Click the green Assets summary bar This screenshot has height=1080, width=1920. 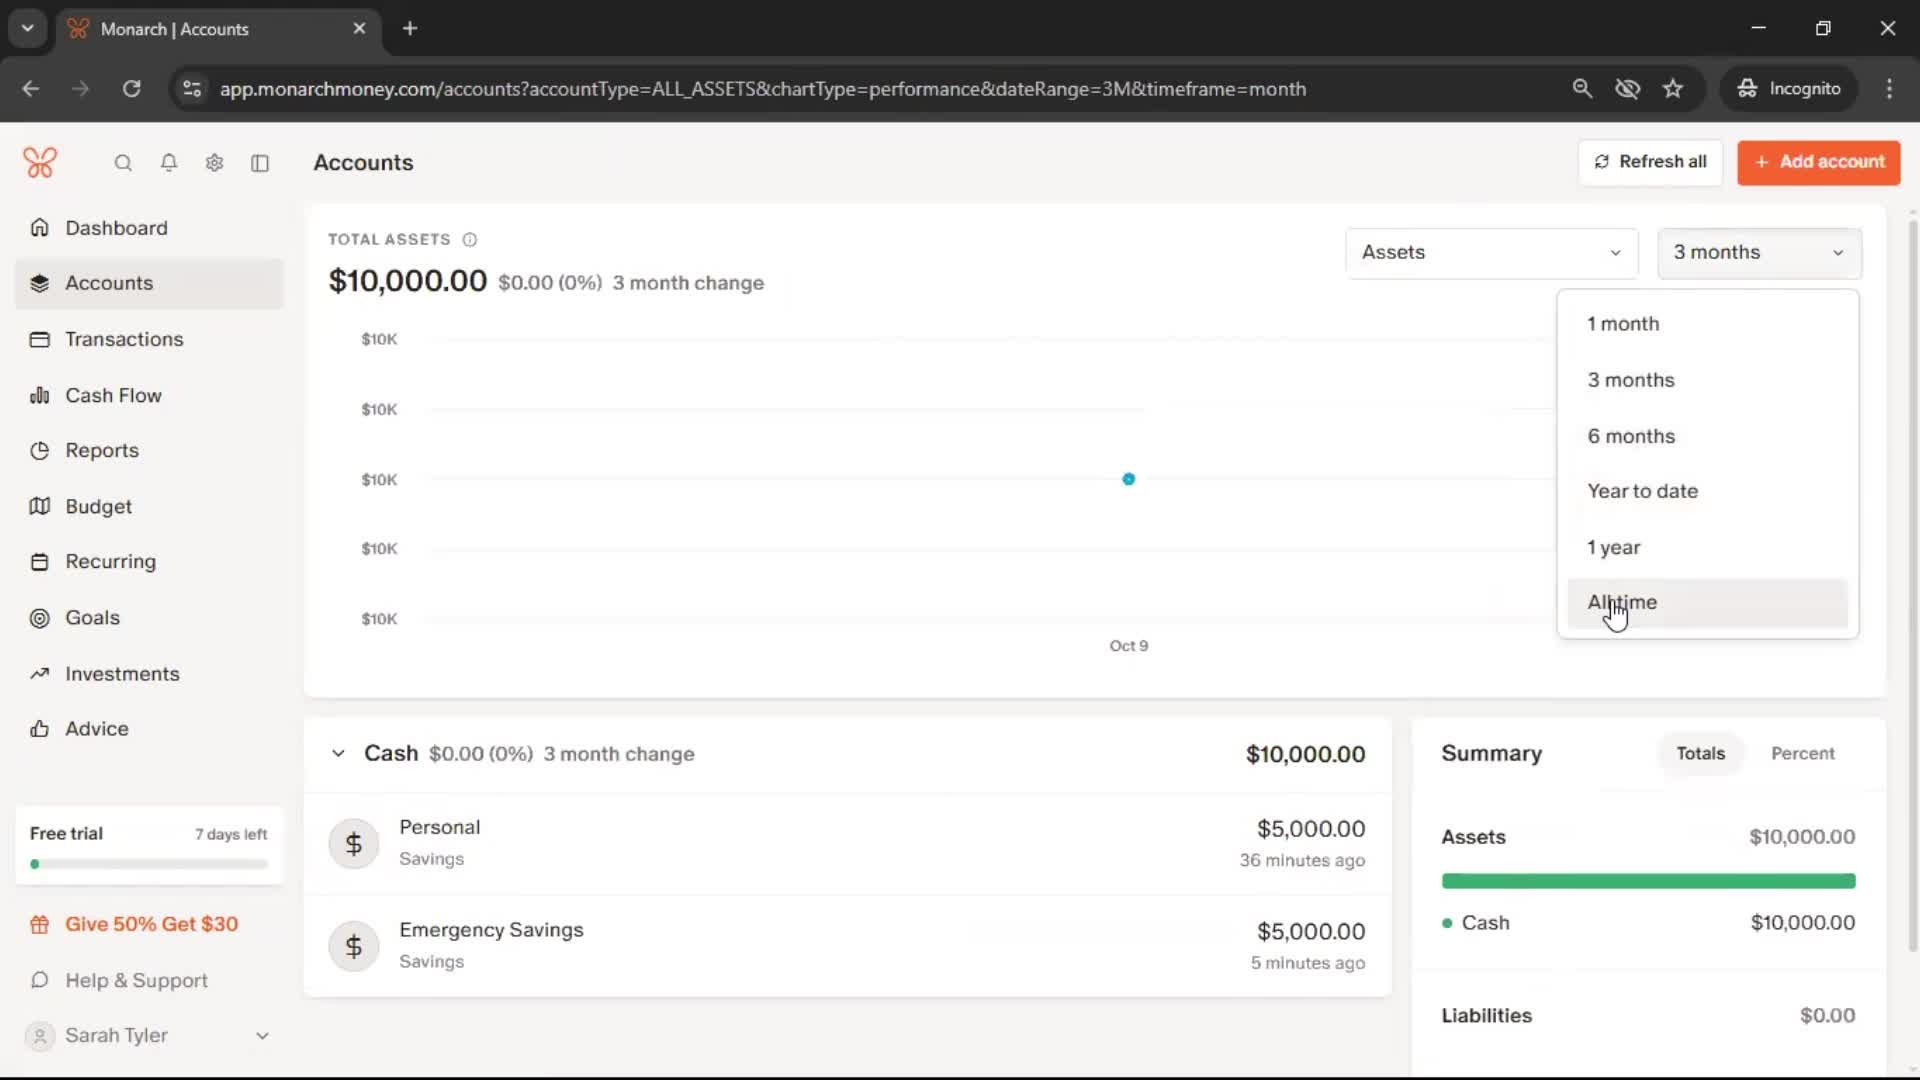tap(1648, 881)
